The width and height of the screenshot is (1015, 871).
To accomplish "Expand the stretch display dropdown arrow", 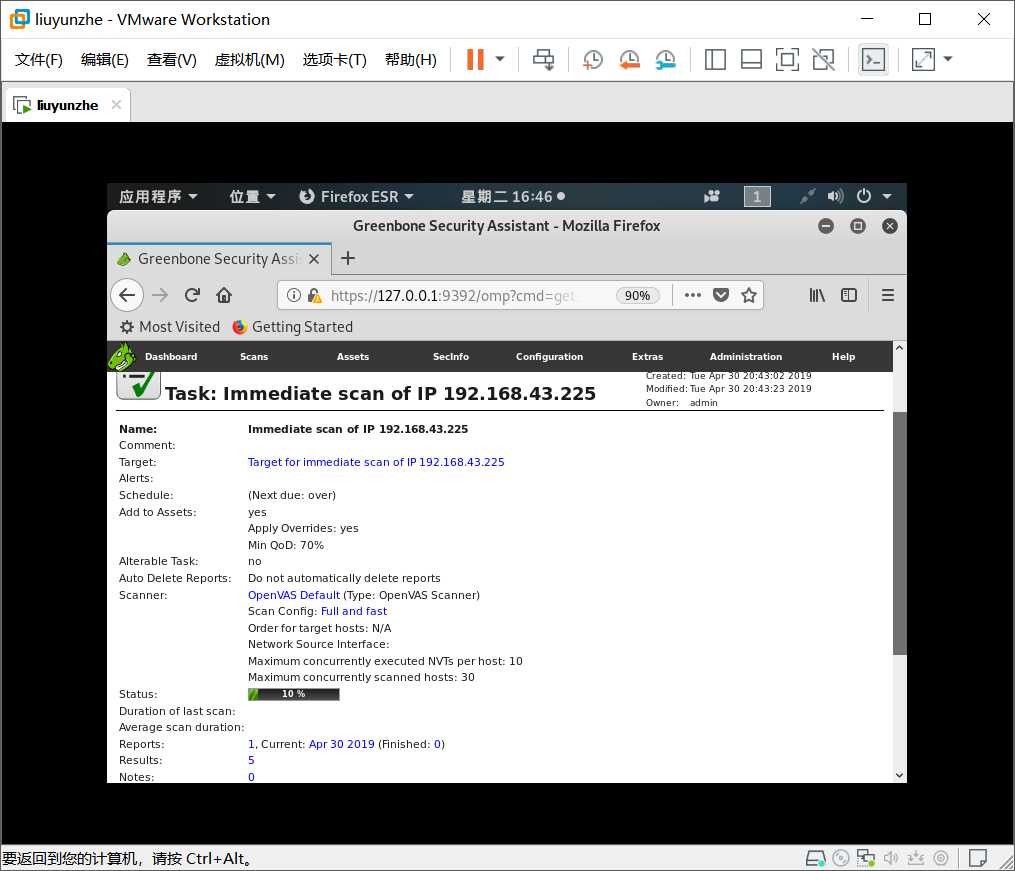I will [x=948, y=59].
